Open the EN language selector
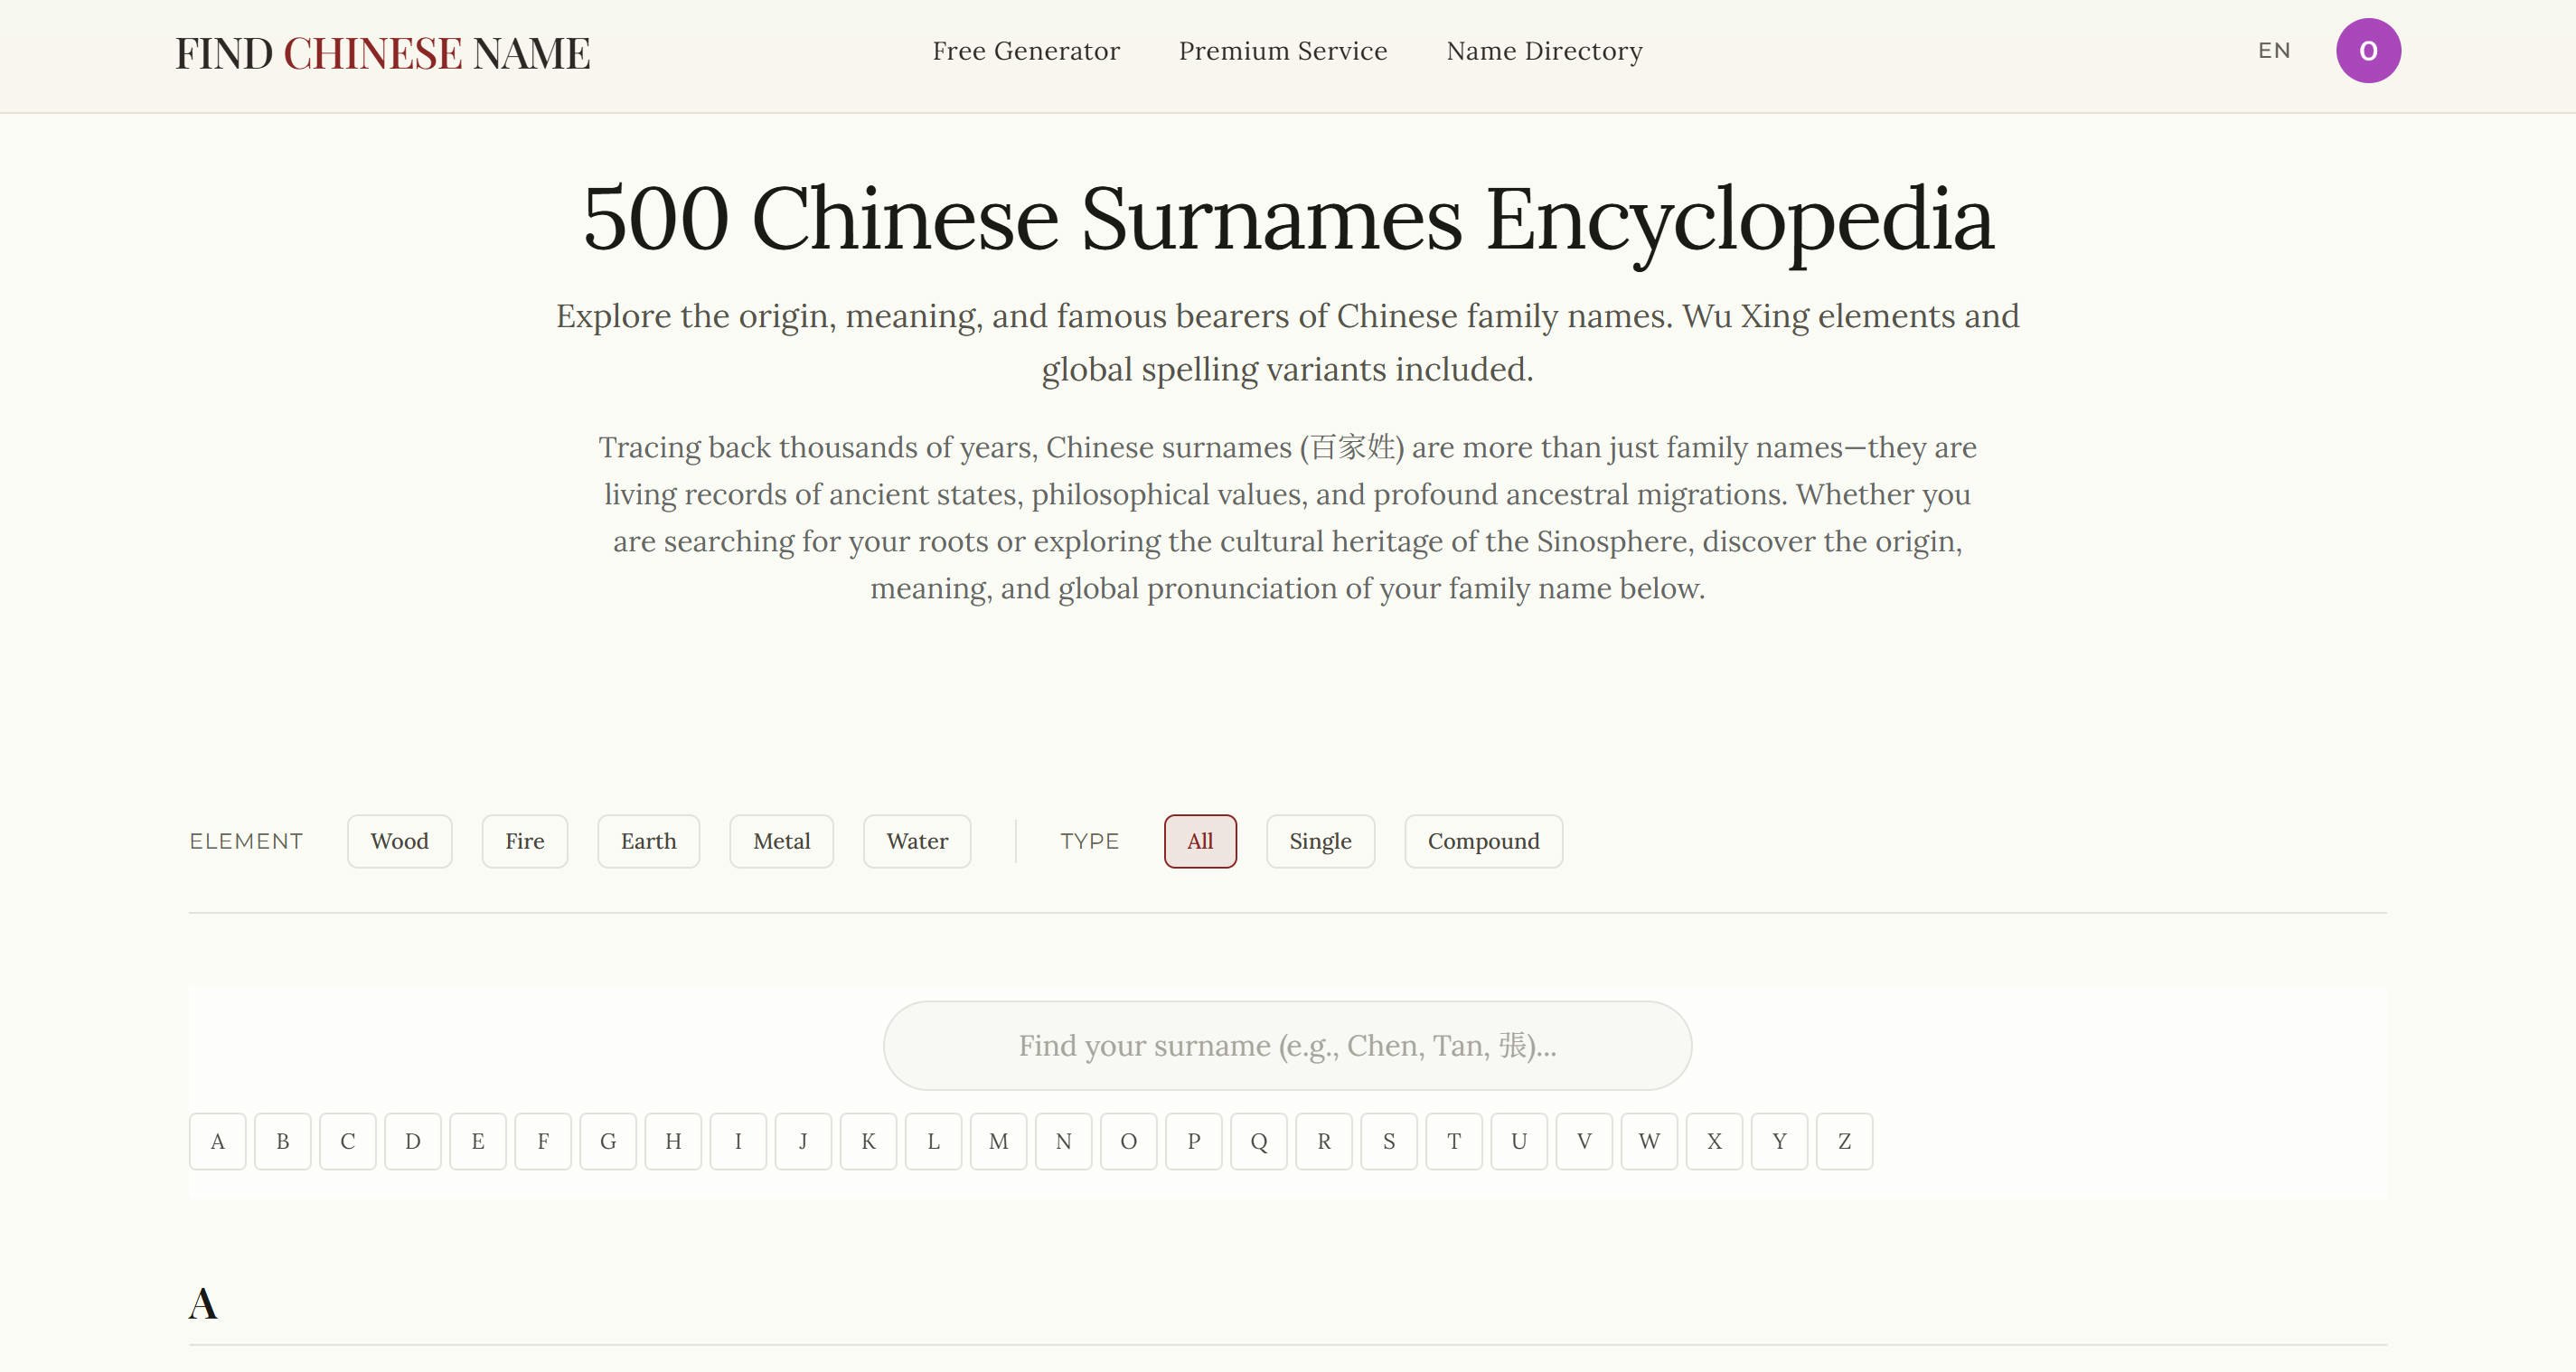 coord(2273,51)
